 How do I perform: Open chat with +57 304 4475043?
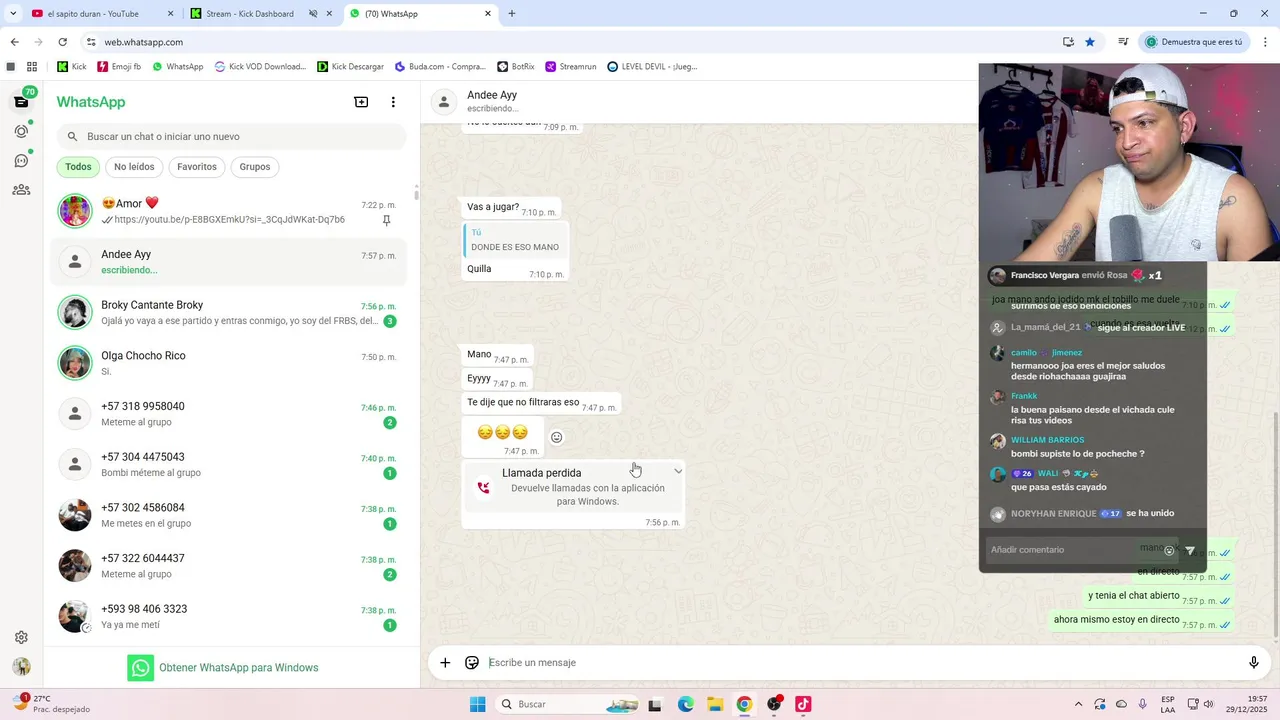[231, 465]
